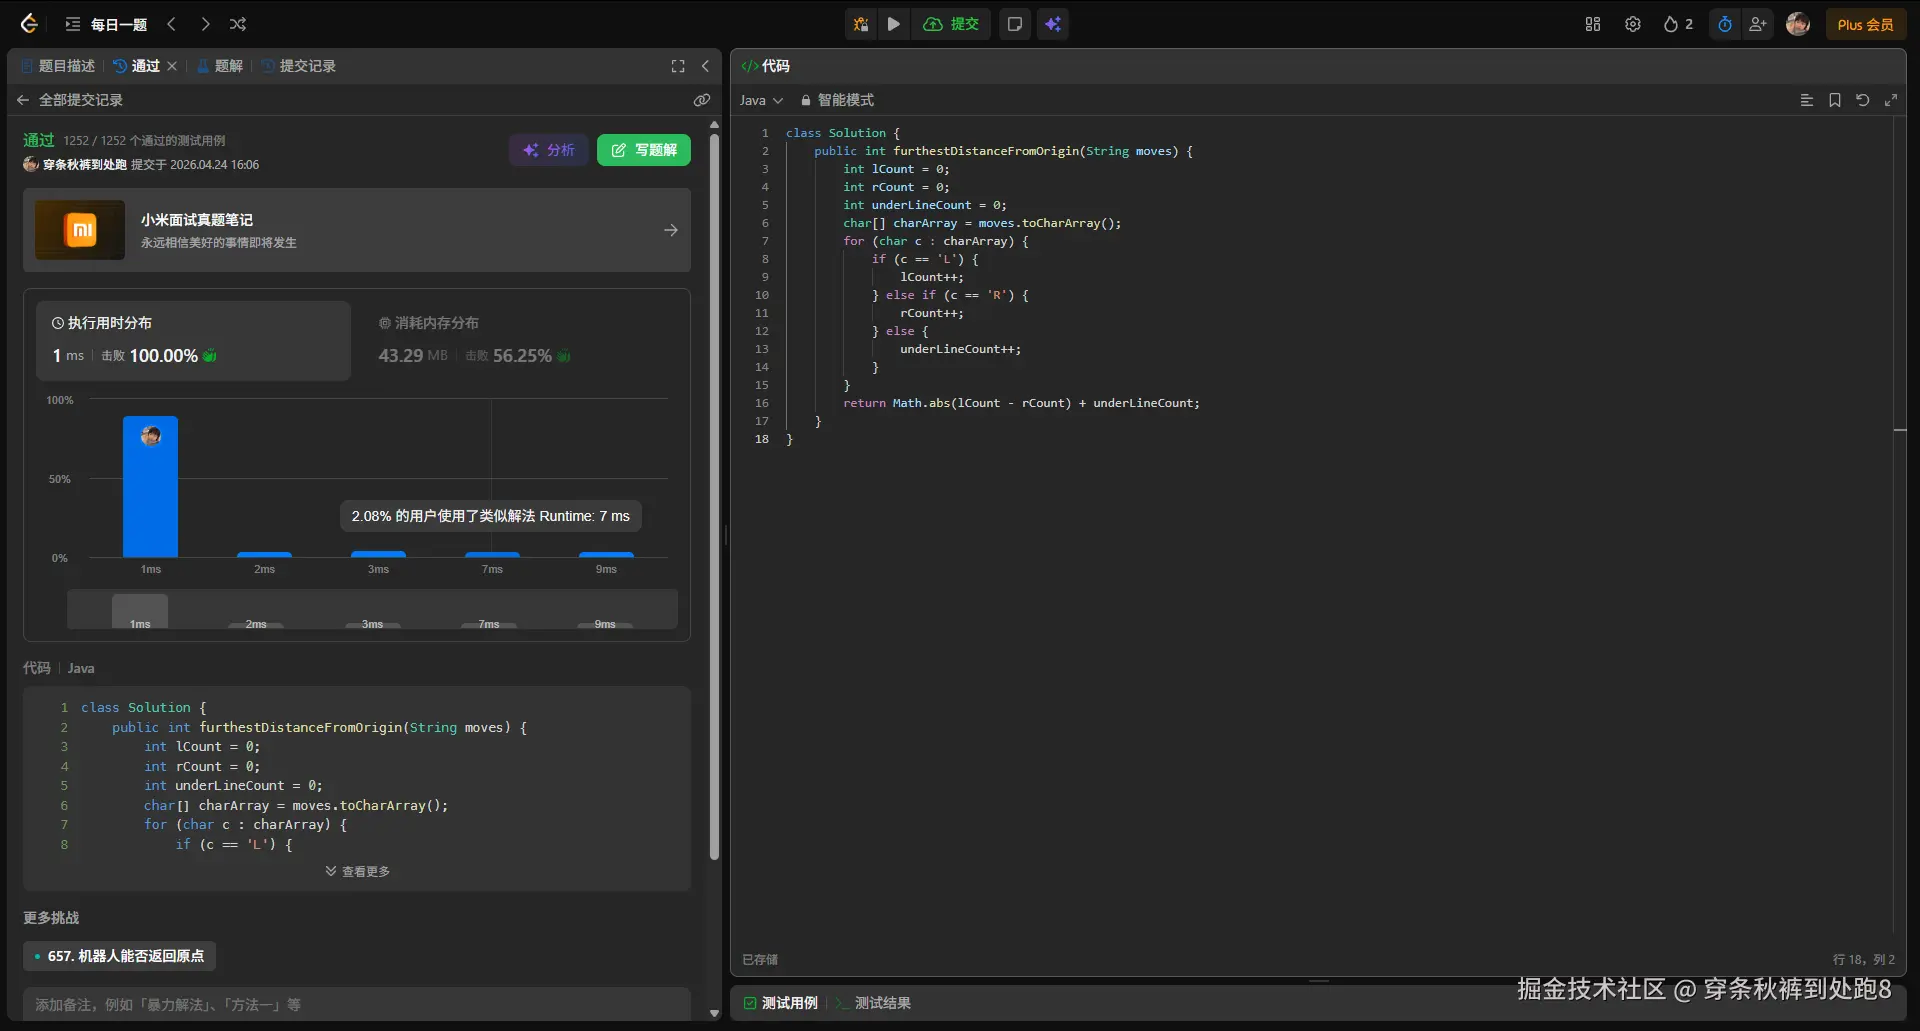Click the debug icon in top toolbar
The height and width of the screenshot is (1031, 1920).
(860, 24)
